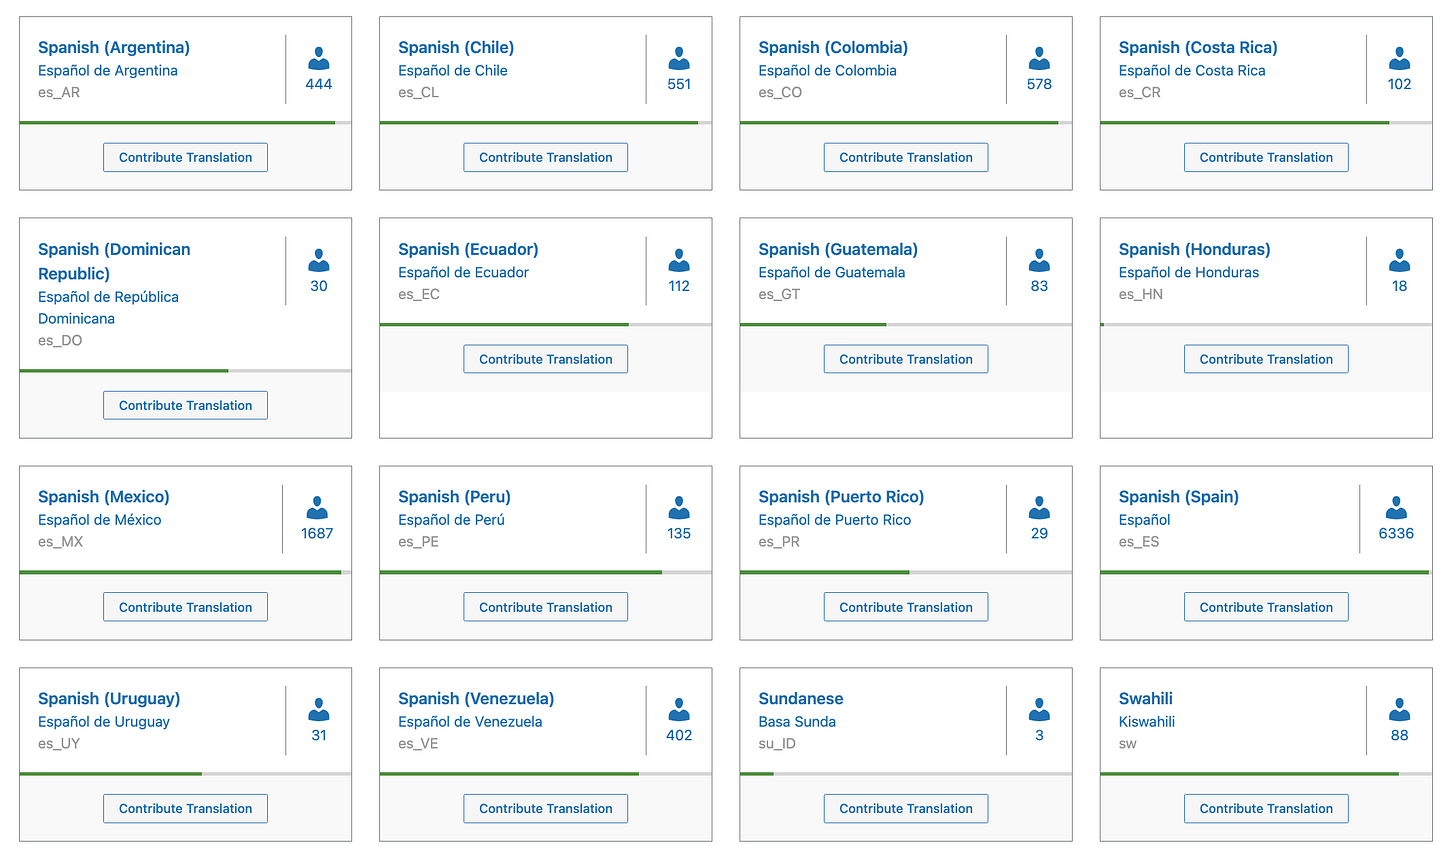The image size is (1456, 862).
Task: Click the 6336 contributor count
Action: (1396, 533)
